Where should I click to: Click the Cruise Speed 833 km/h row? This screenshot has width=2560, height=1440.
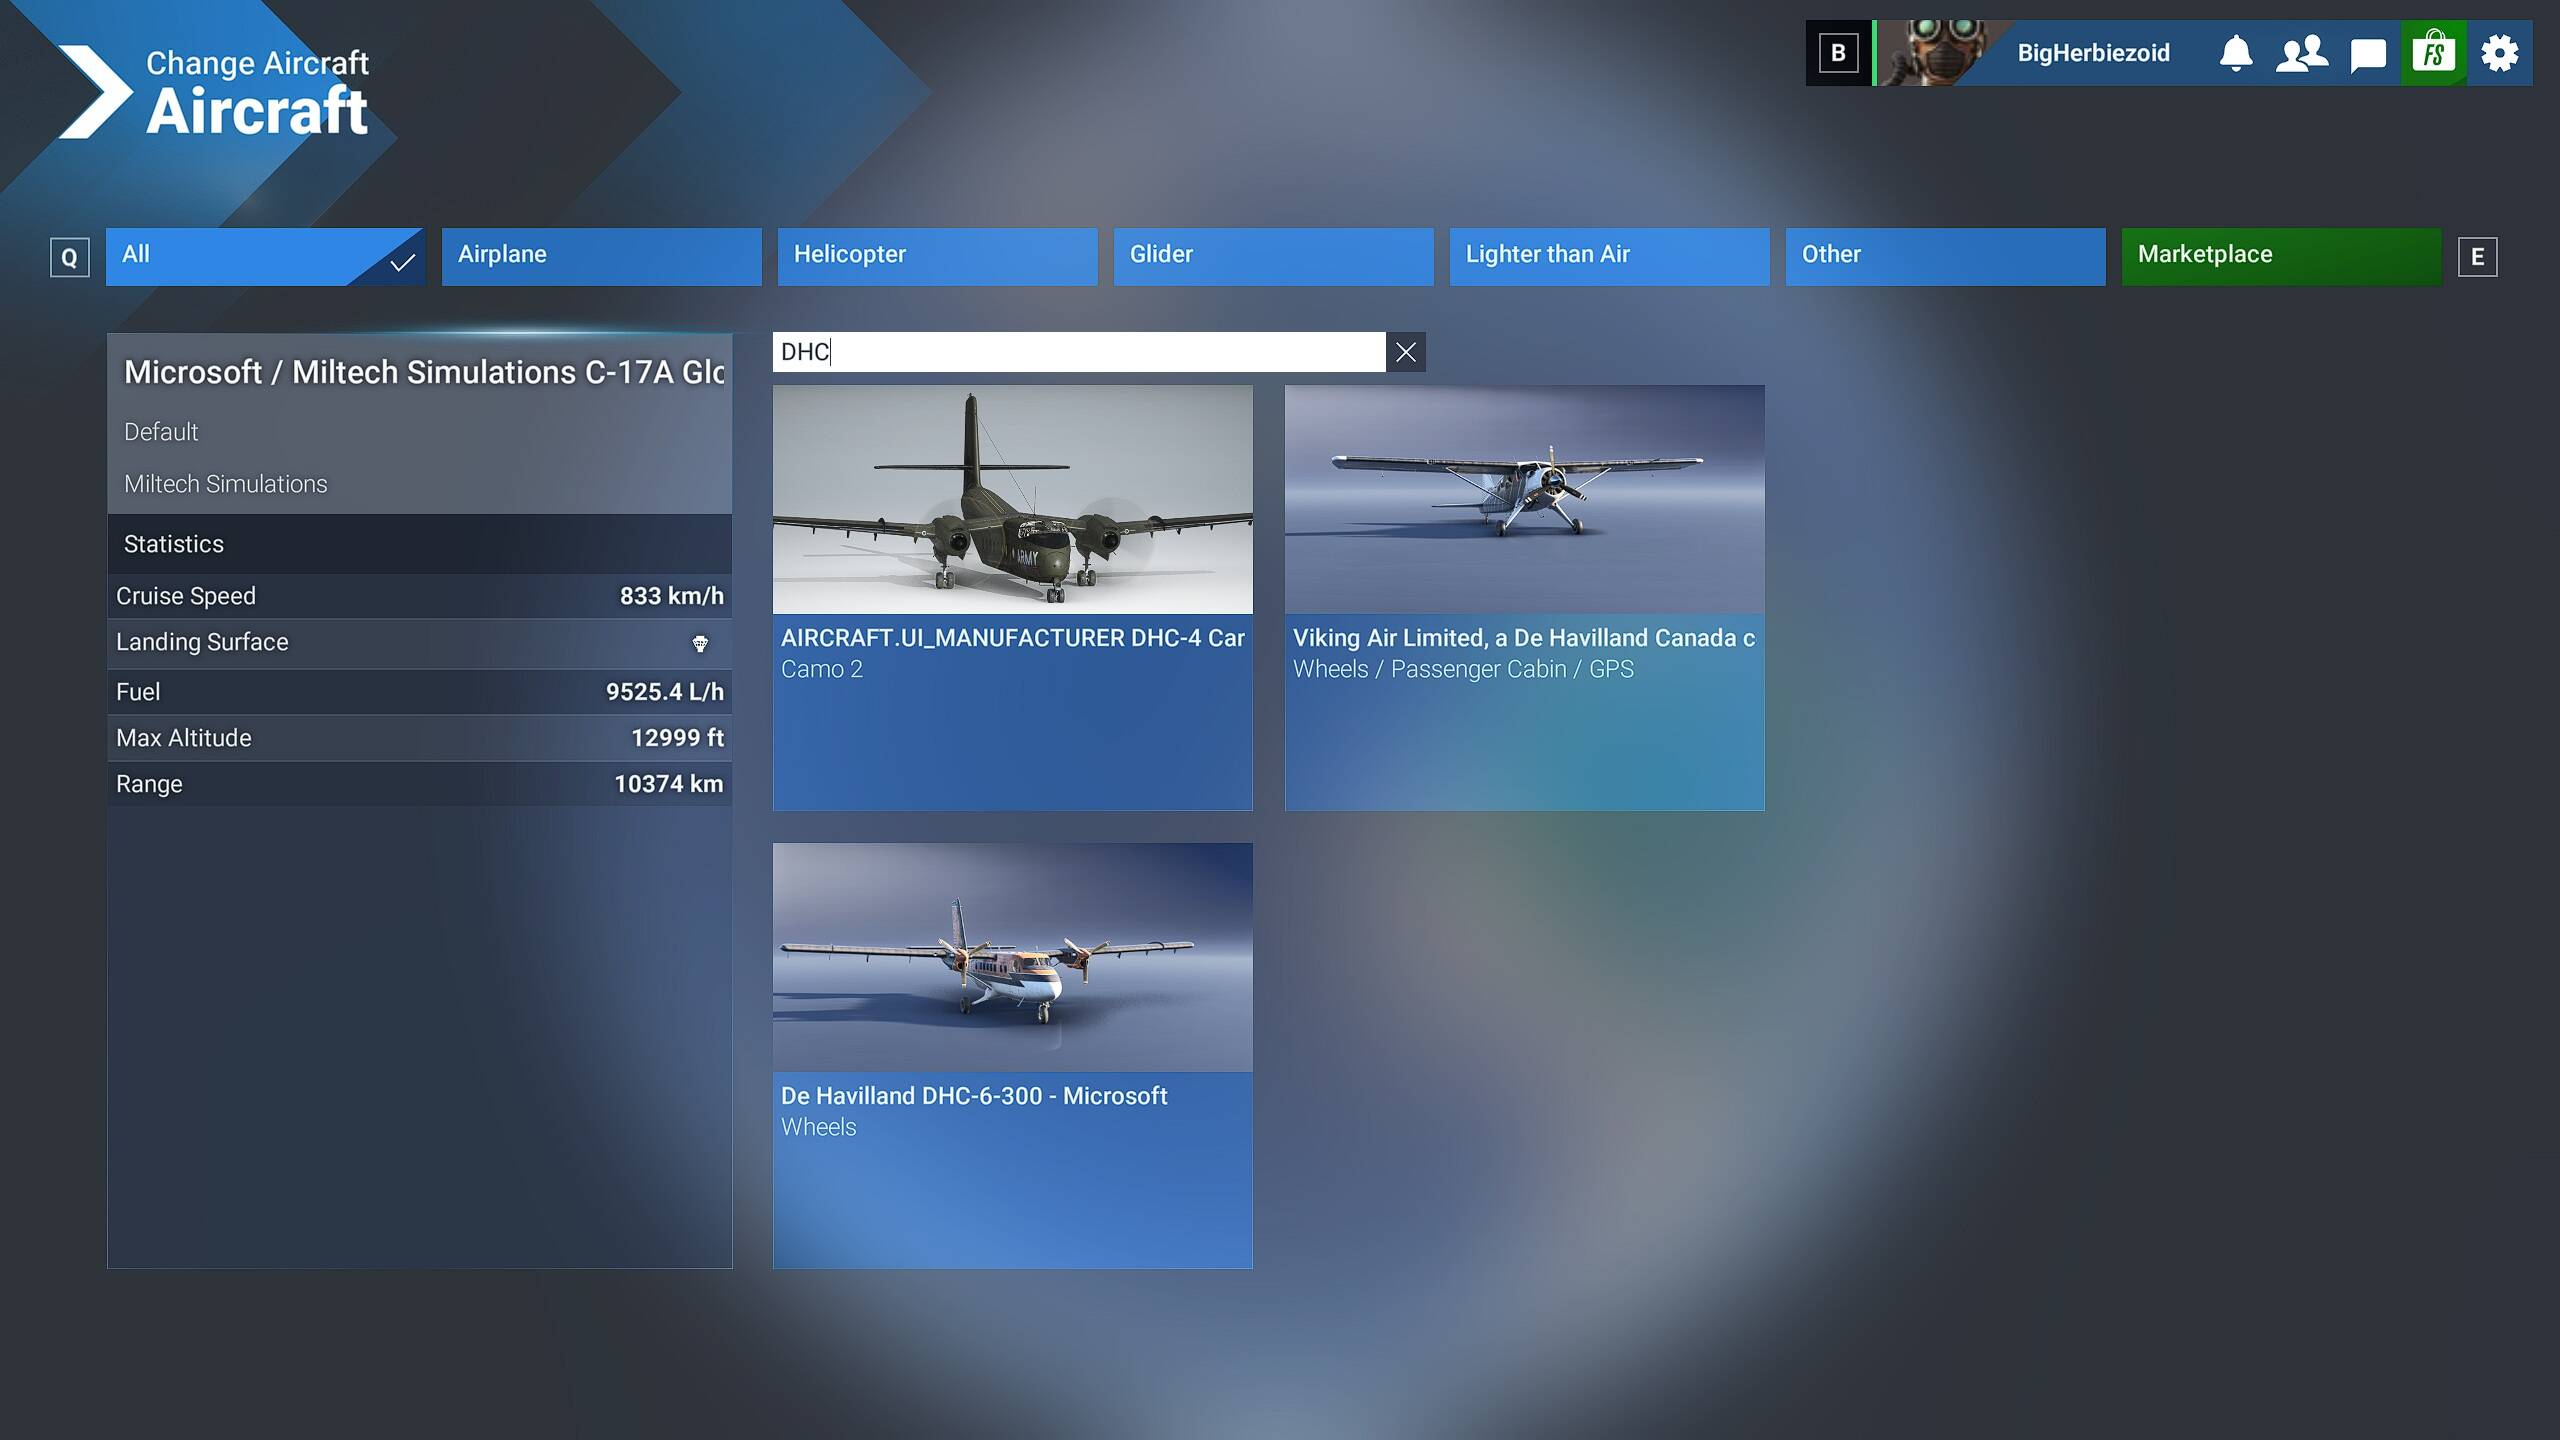tap(419, 596)
